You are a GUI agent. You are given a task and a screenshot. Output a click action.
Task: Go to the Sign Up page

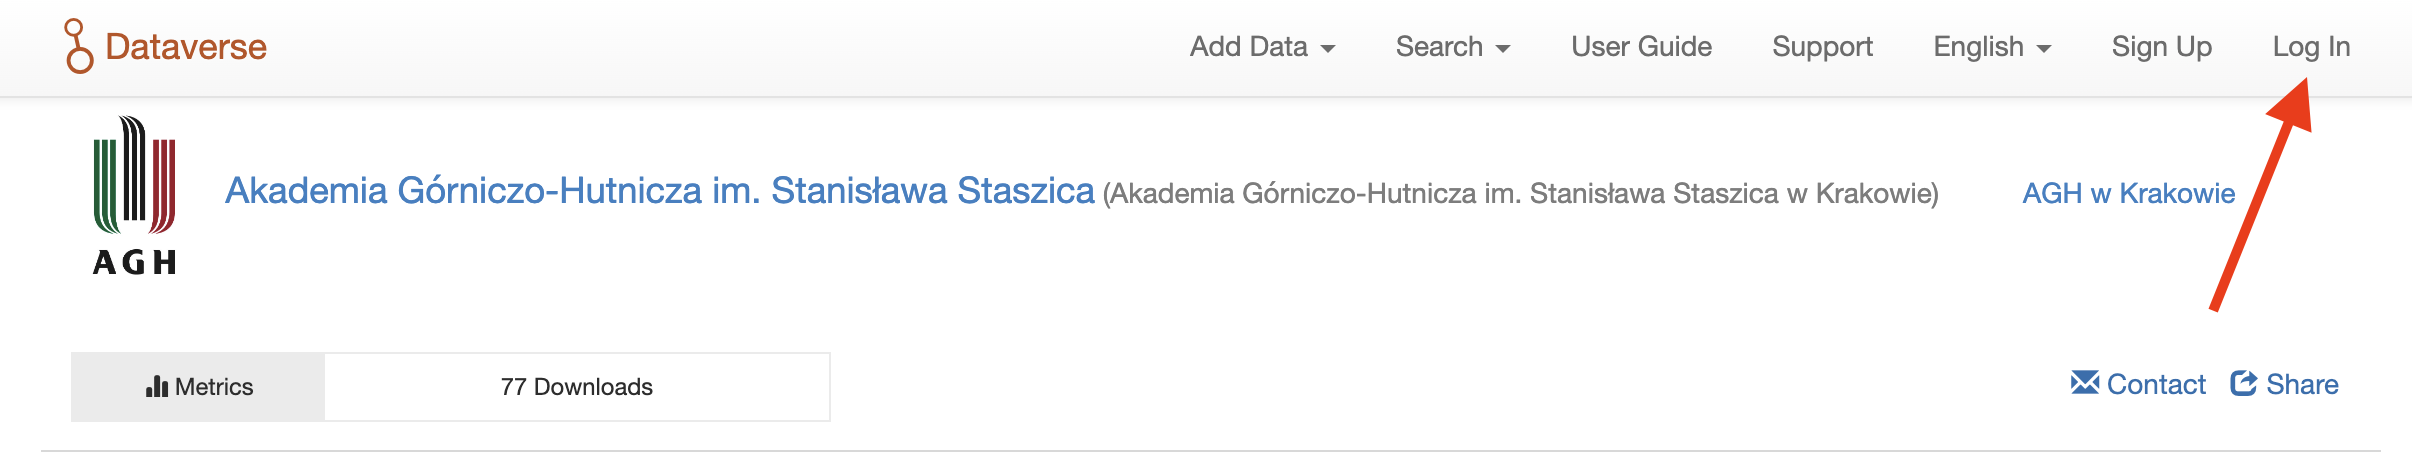[x=2161, y=47]
